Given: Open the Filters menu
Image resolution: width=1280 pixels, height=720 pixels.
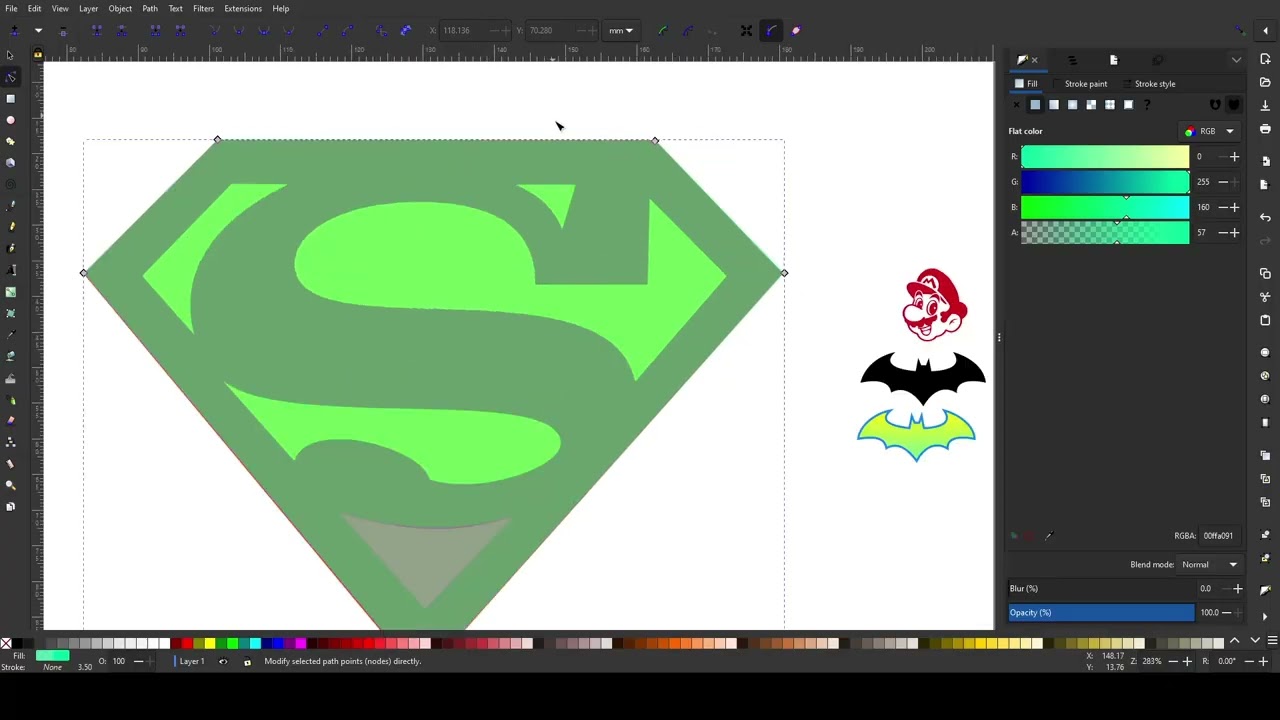Looking at the screenshot, I should click(x=203, y=8).
